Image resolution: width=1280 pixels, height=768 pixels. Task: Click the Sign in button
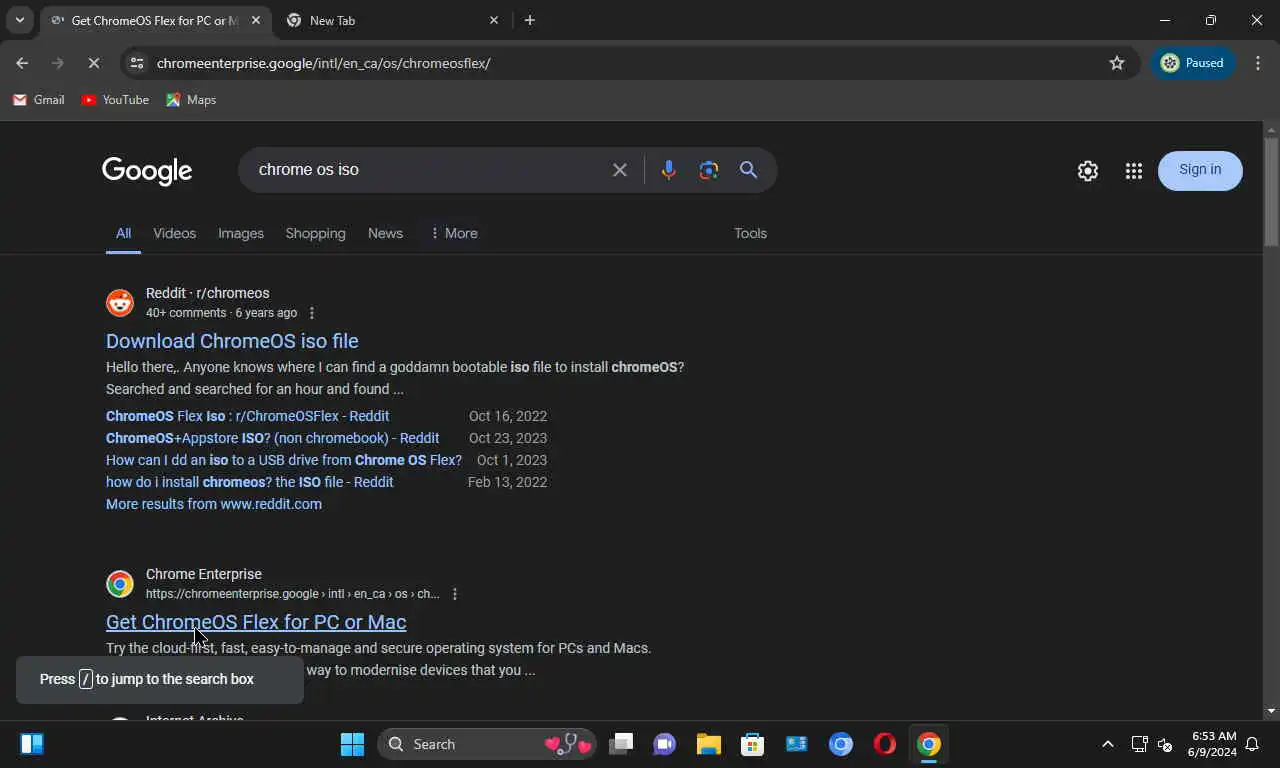(x=1200, y=170)
